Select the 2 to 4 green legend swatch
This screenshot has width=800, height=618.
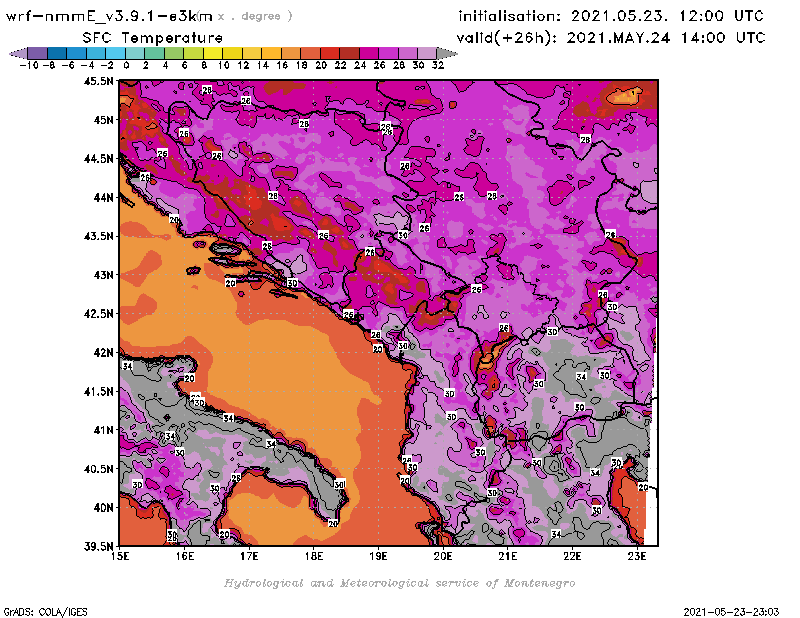point(155,53)
